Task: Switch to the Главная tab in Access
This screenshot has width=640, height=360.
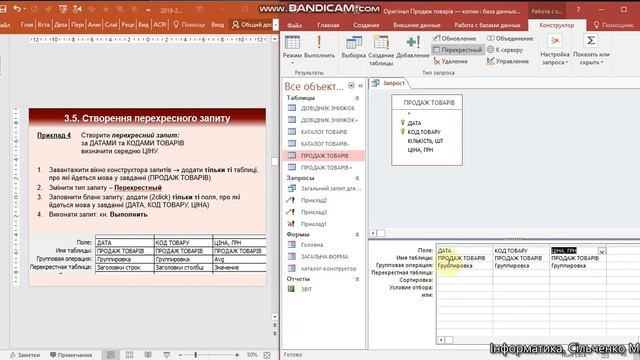Action: (328, 25)
